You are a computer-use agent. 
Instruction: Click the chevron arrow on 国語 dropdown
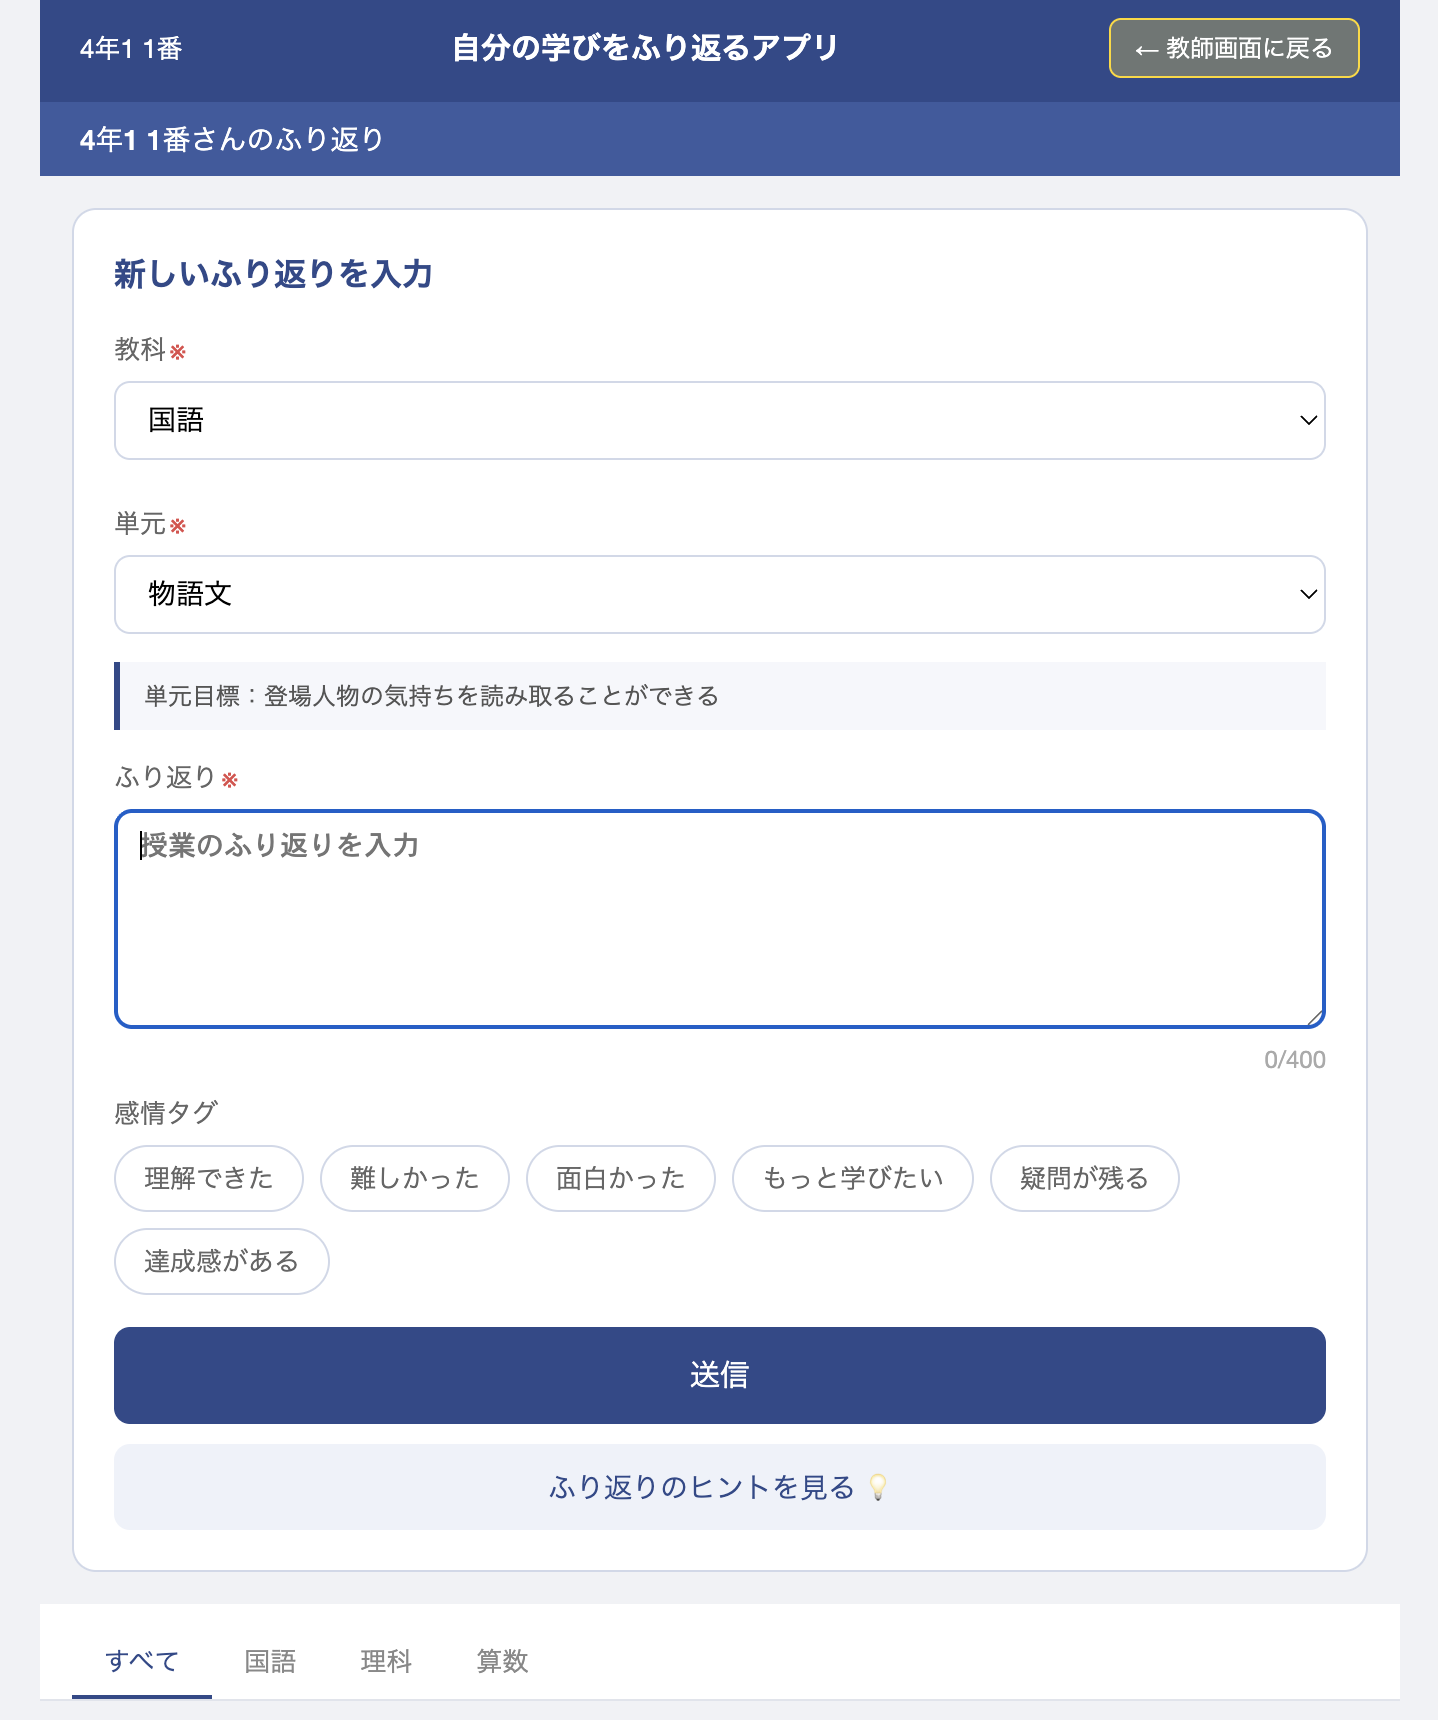[x=1307, y=420]
